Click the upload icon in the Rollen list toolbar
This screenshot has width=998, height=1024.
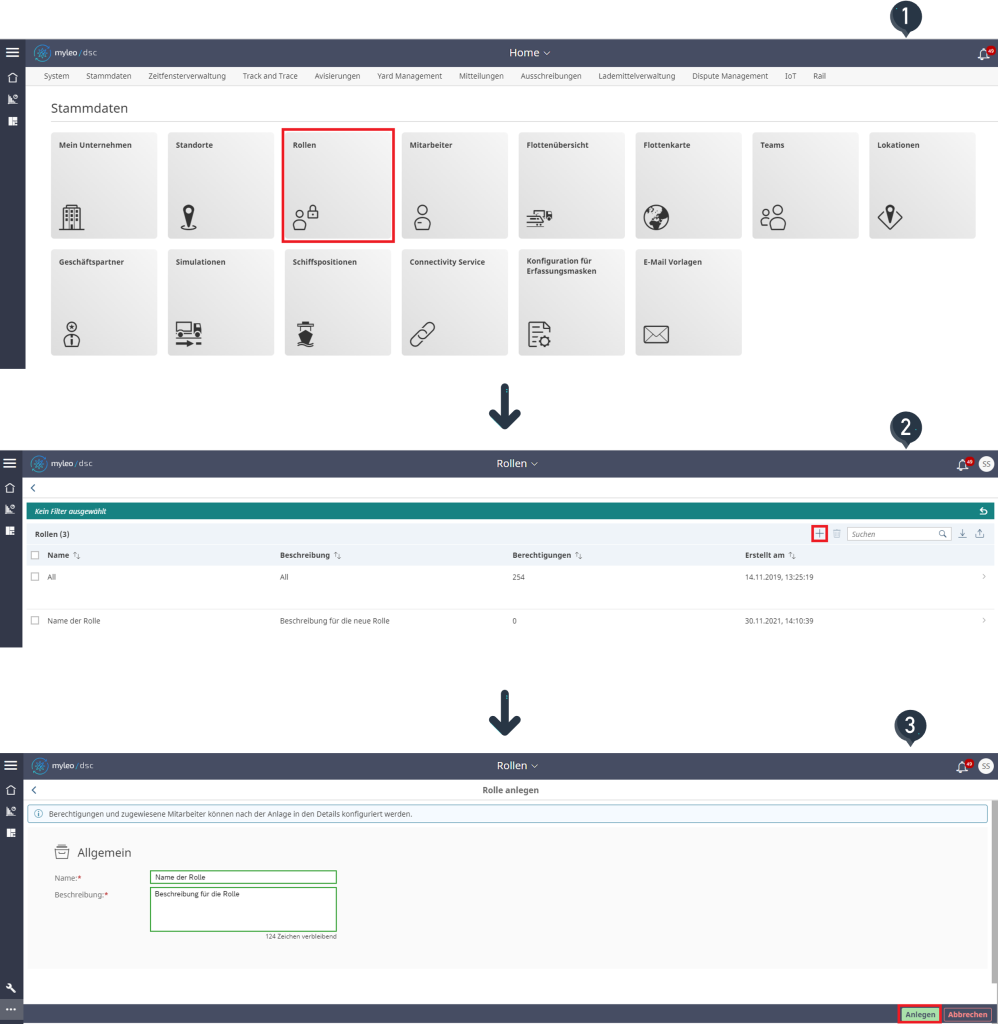(980, 534)
